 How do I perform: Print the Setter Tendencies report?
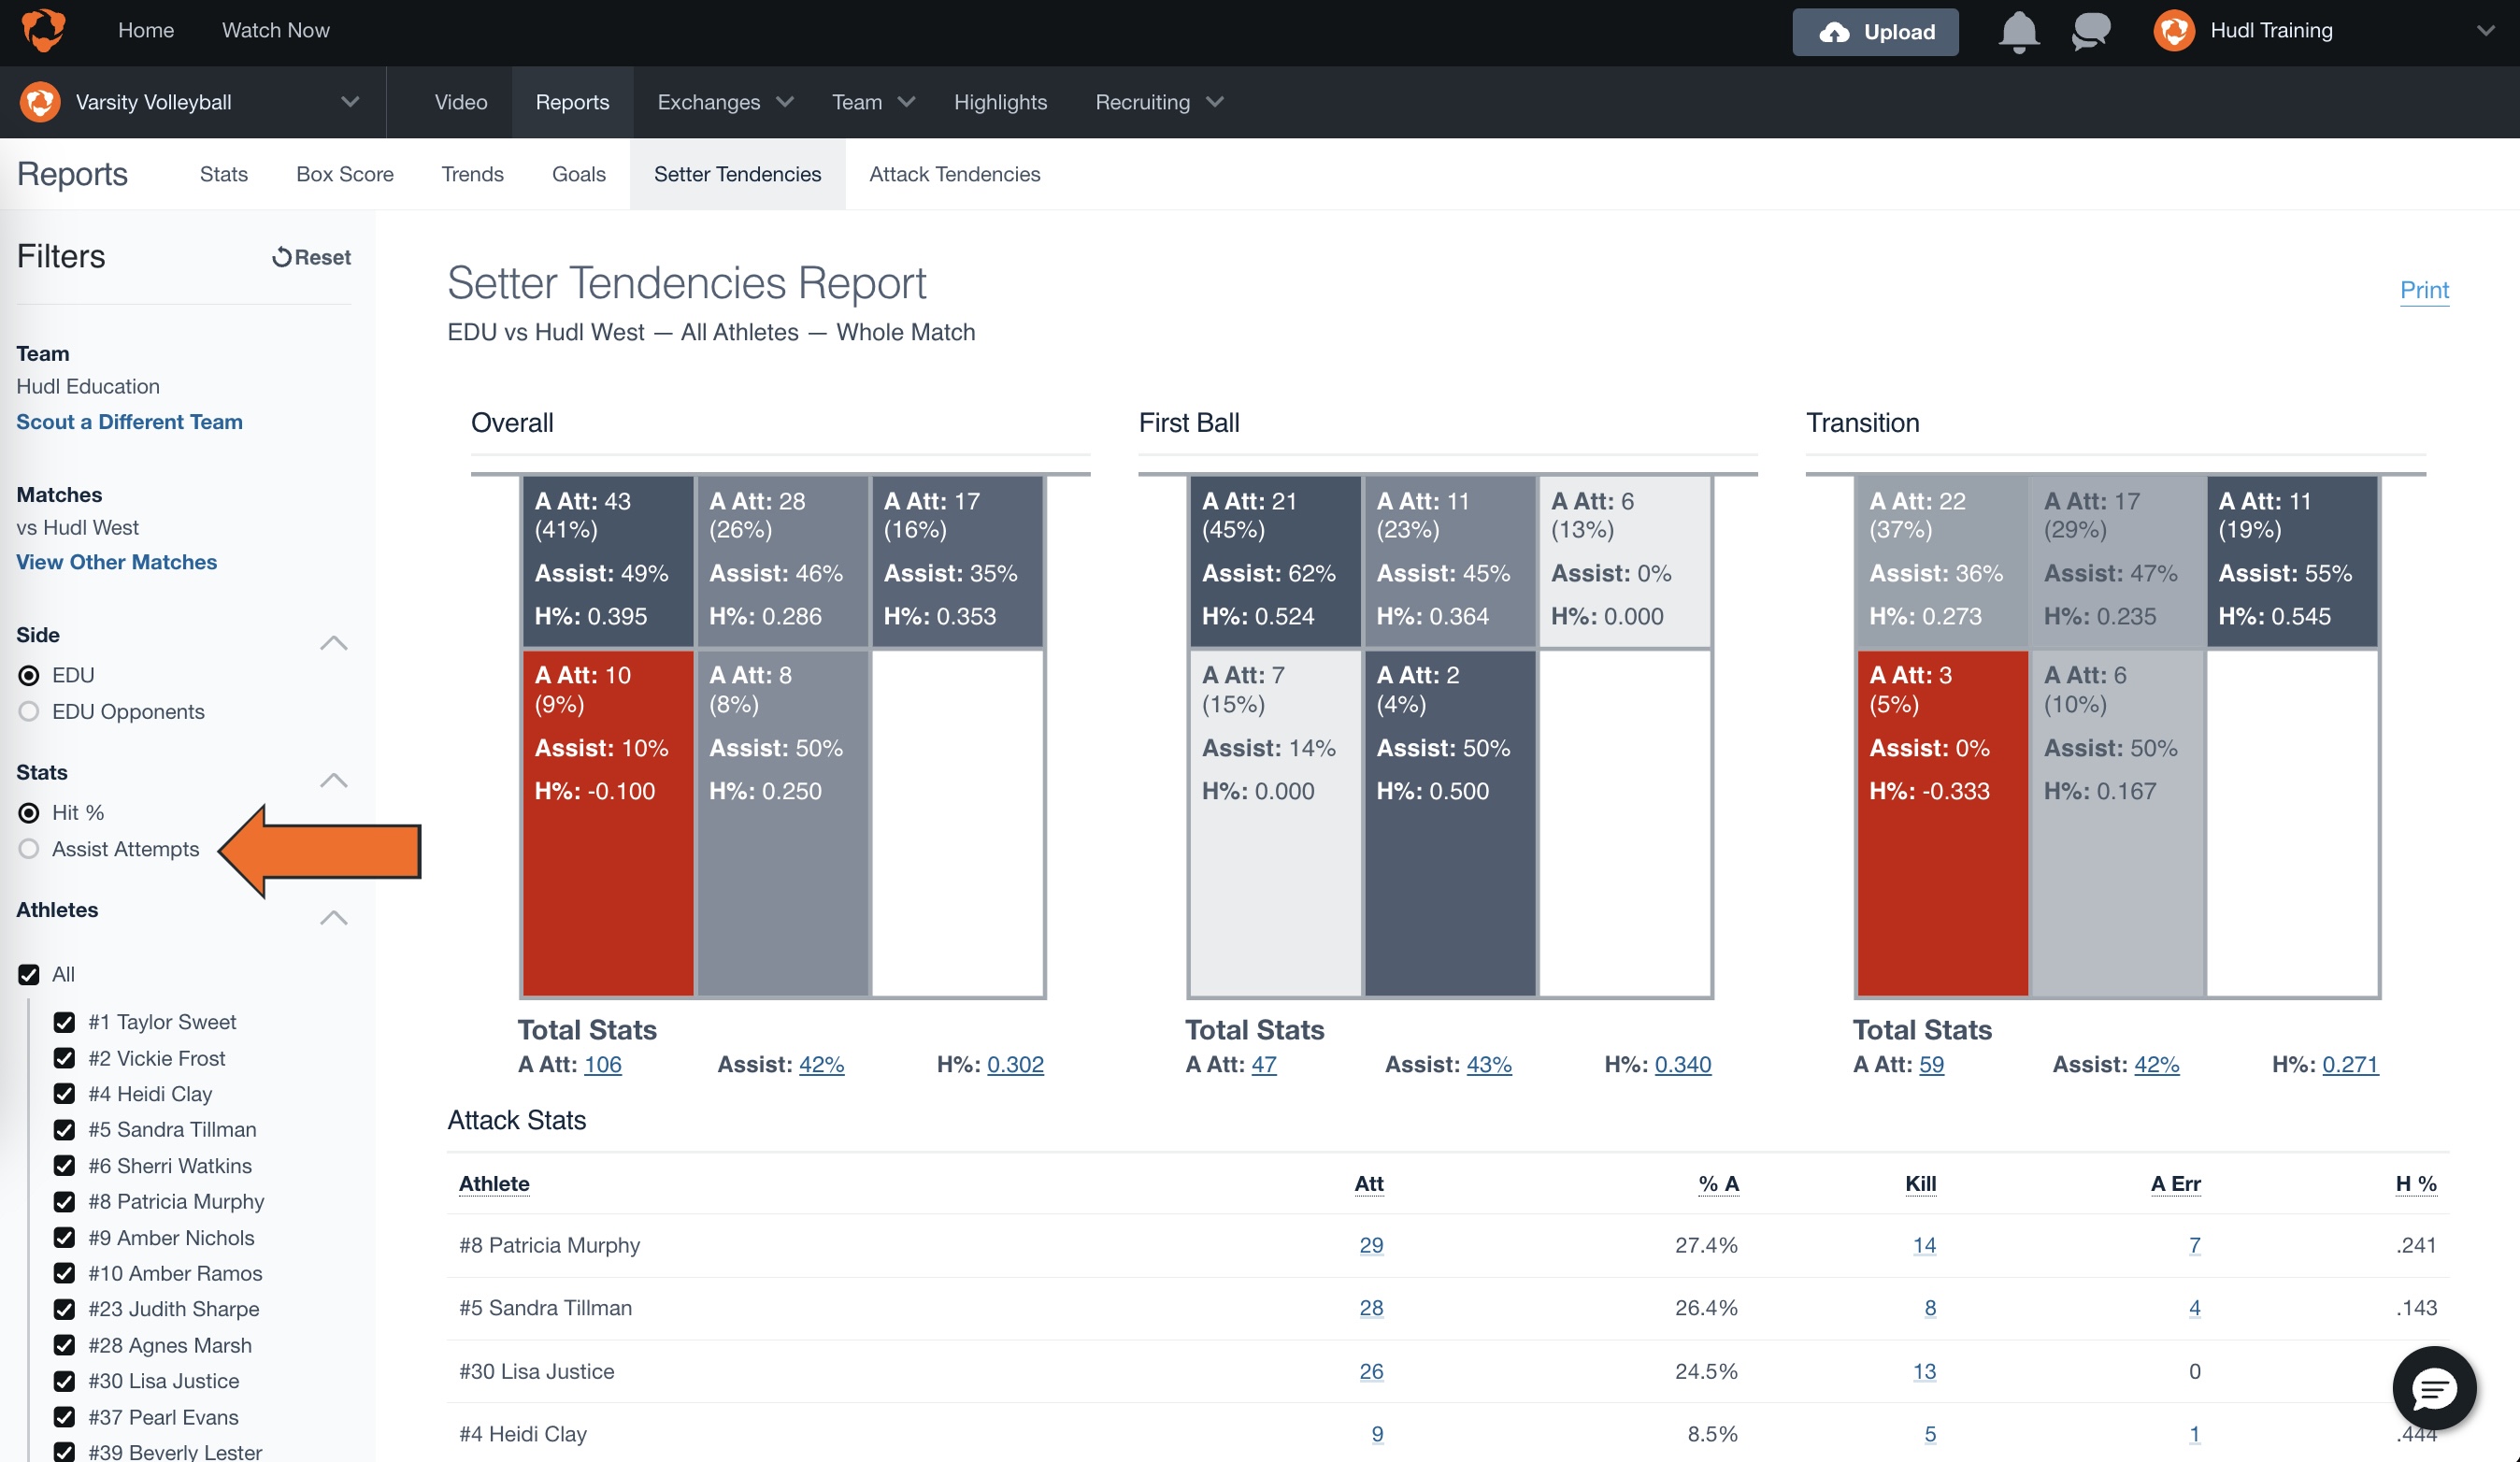2424,290
